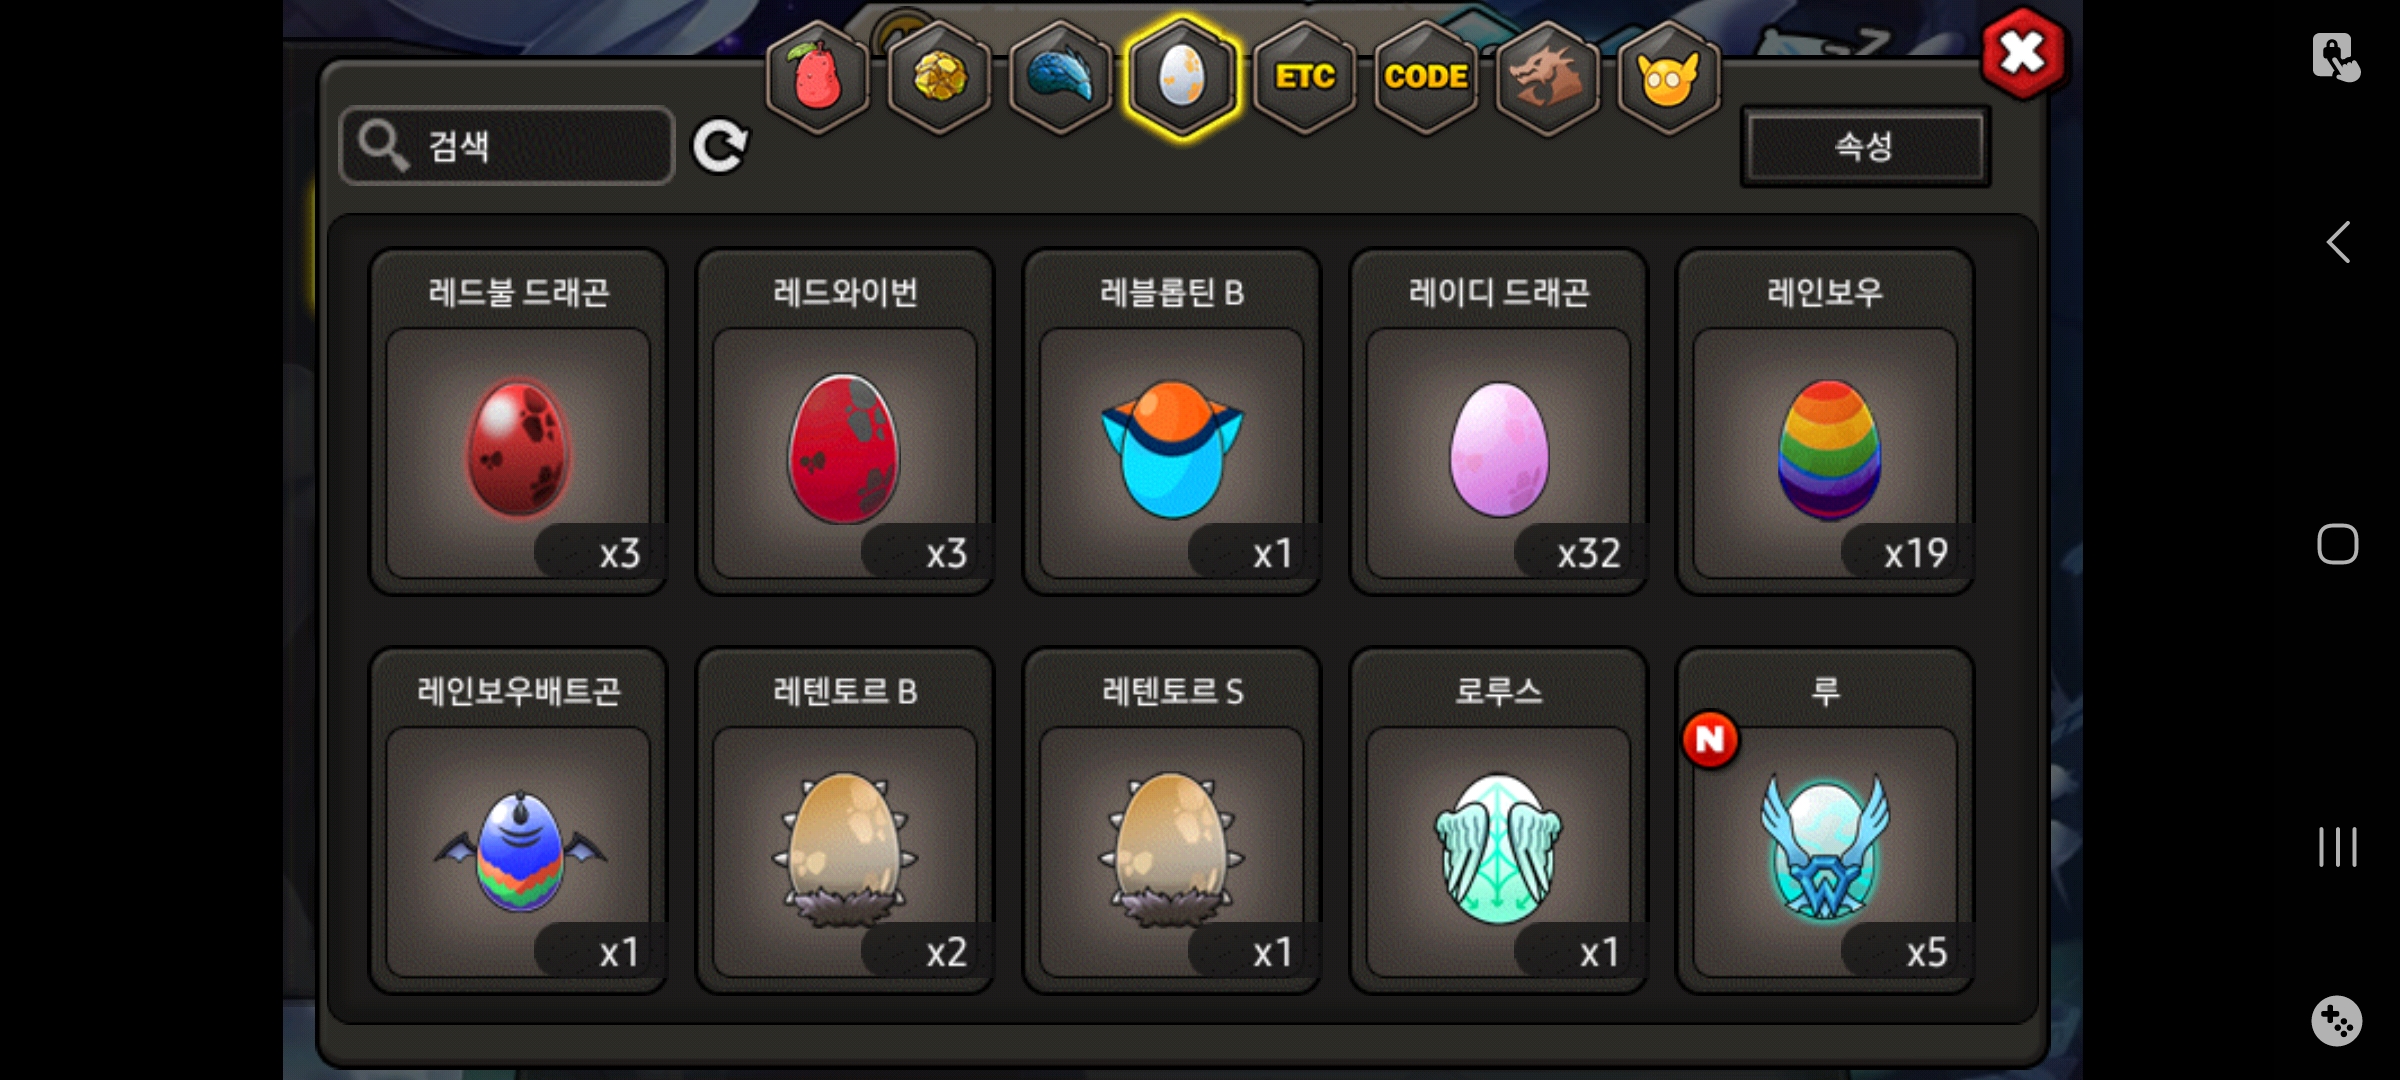2400x1080 pixels.
Task: Open the 속성 attribute filter
Action: (1865, 146)
